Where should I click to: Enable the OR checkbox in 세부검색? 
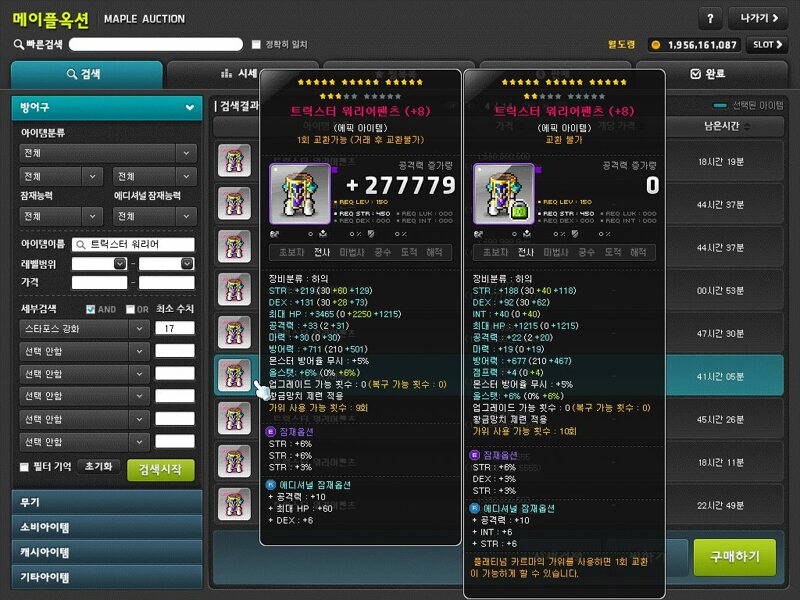[130, 309]
